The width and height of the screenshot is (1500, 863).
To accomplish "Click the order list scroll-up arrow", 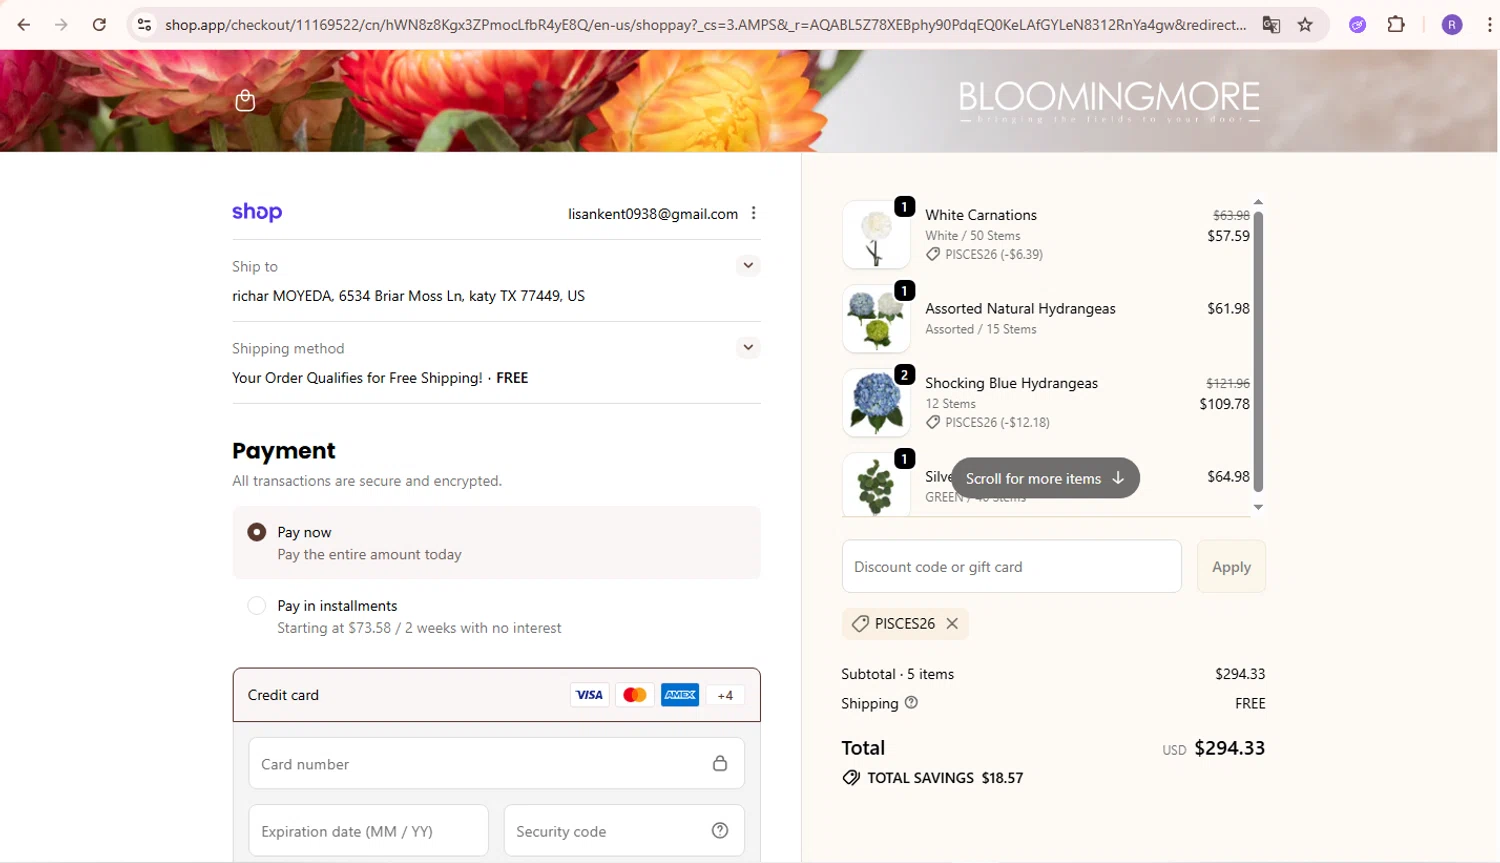I will 1258,201.
